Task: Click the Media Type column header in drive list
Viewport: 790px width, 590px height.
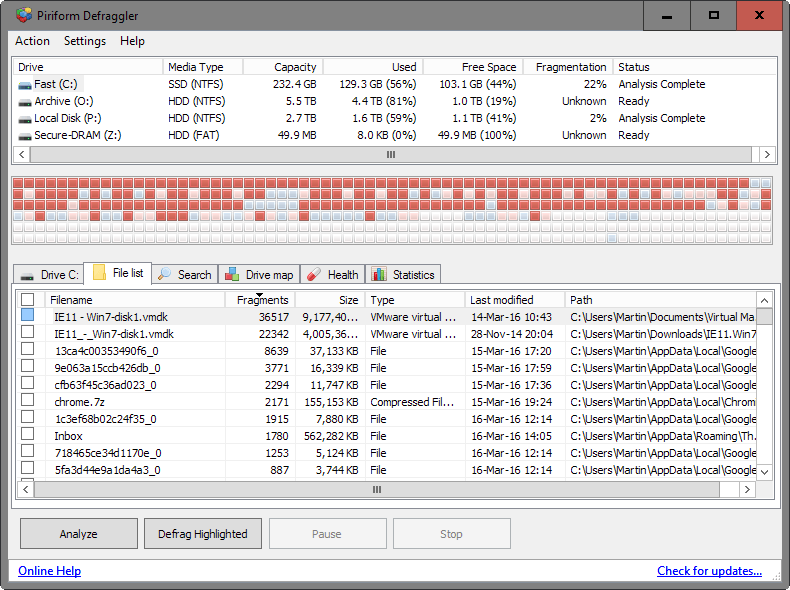Action: tap(203, 67)
